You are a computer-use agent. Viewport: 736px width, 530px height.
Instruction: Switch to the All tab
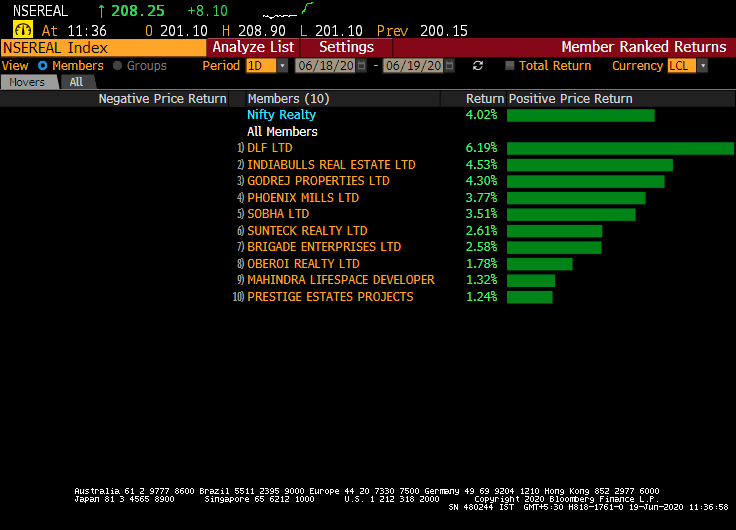tap(76, 82)
